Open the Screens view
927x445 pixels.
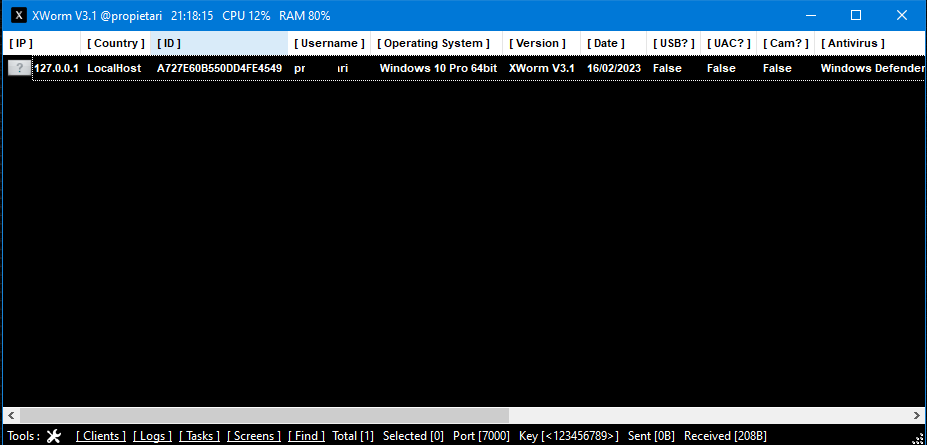254,436
